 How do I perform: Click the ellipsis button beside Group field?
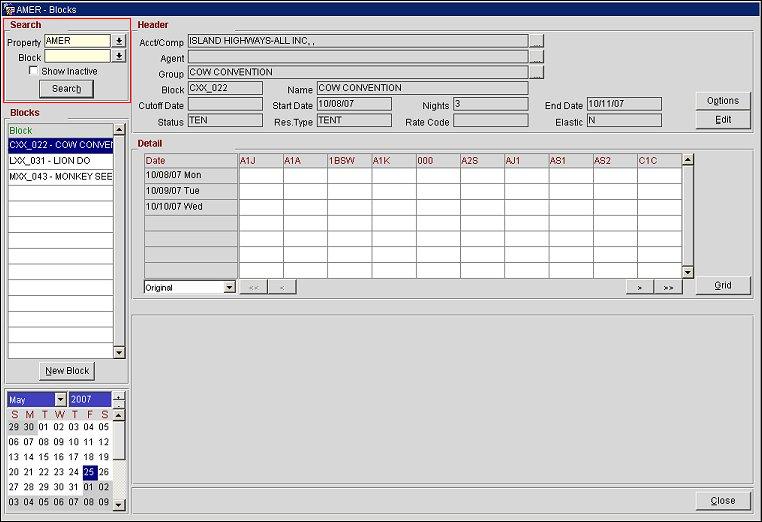pos(537,73)
